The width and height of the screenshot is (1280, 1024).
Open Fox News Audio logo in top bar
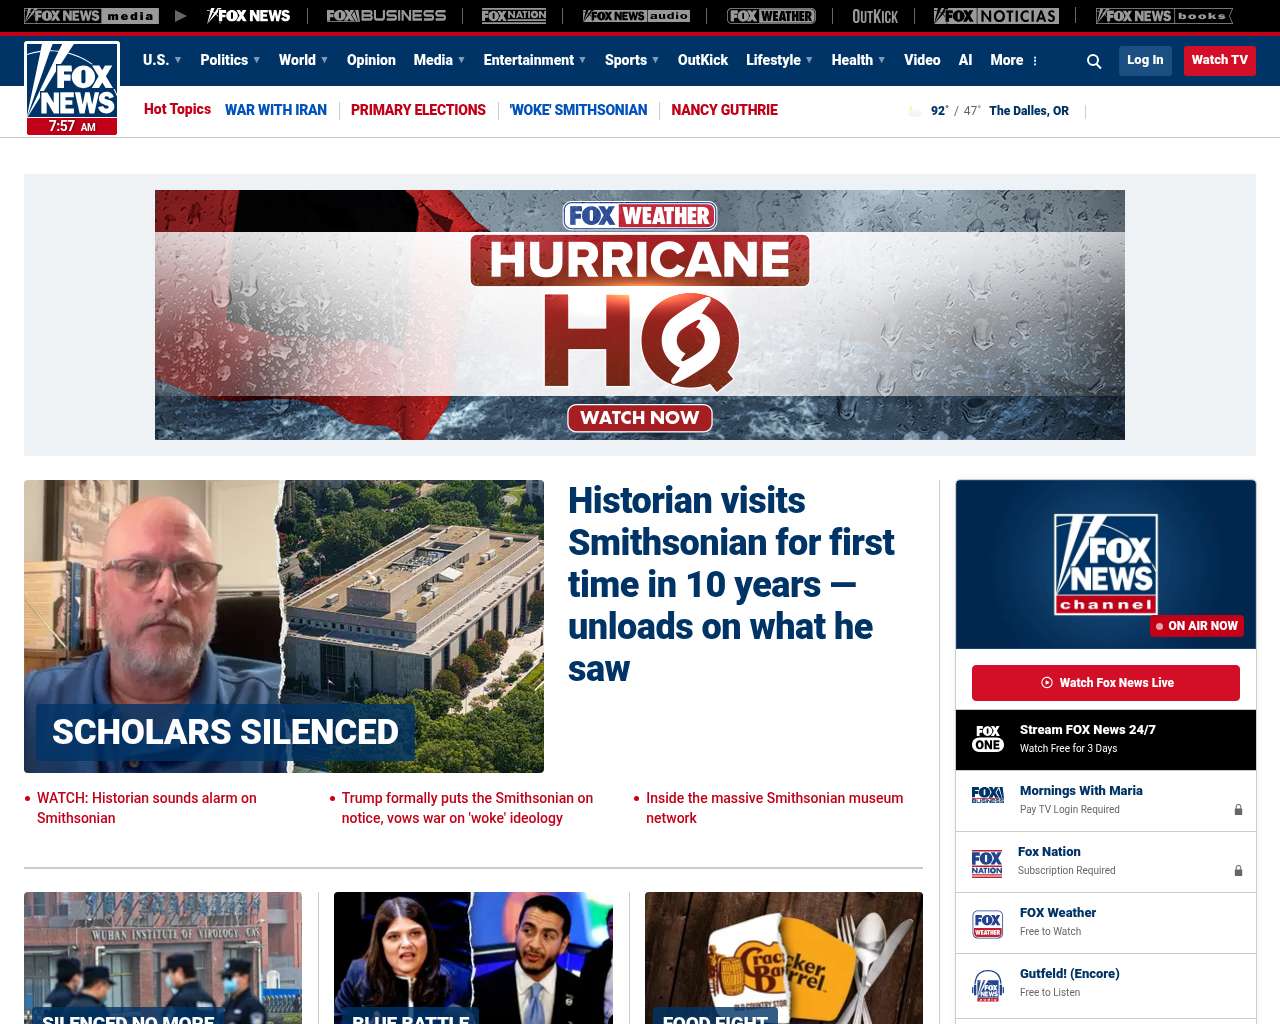[636, 16]
